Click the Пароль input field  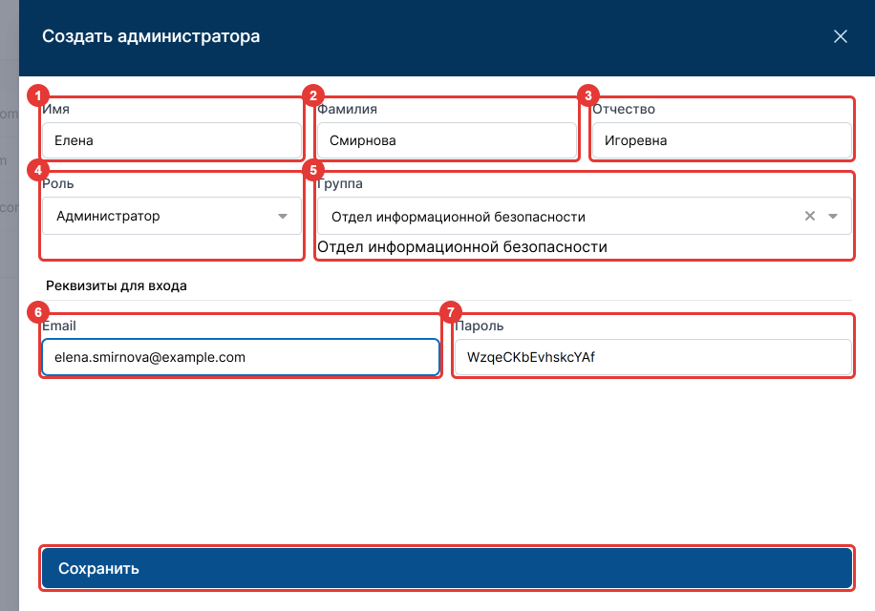(653, 357)
